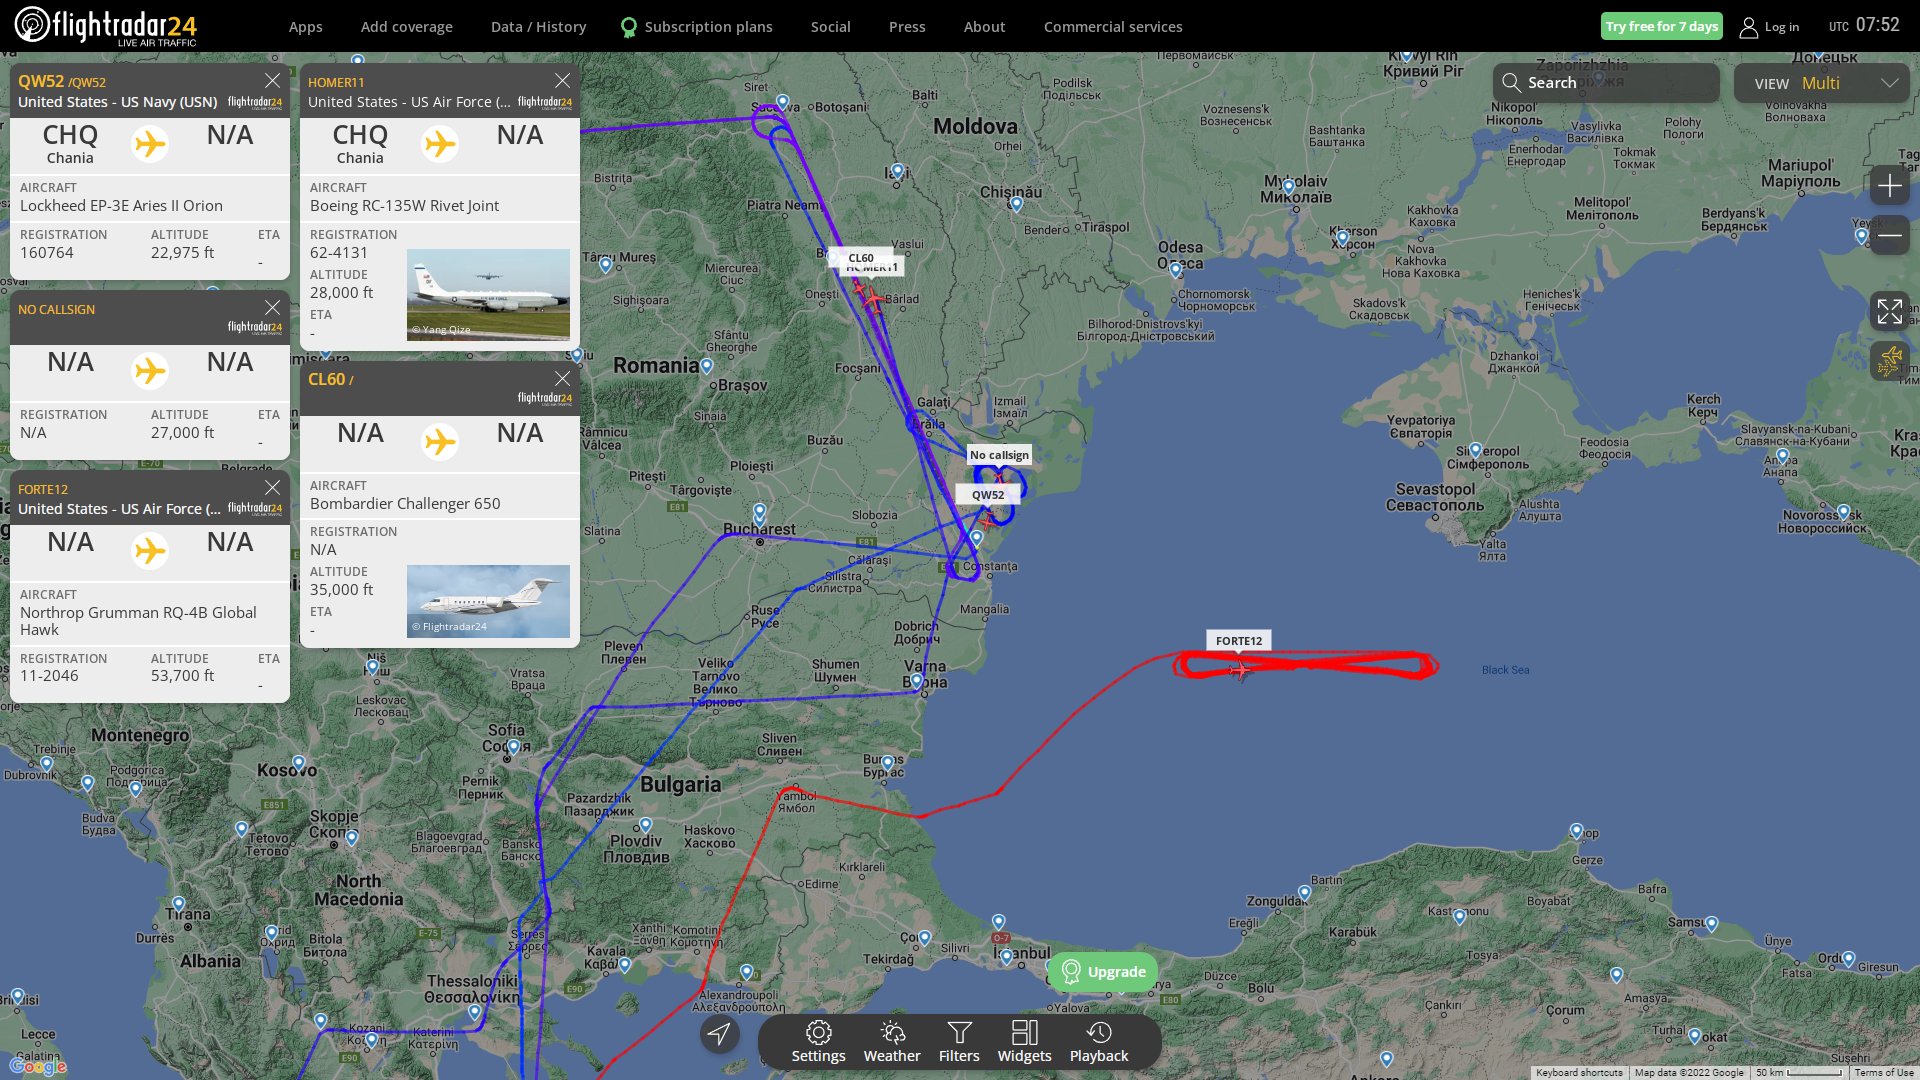
Task: Click Chisinau airport marker pin
Action: tap(1016, 204)
